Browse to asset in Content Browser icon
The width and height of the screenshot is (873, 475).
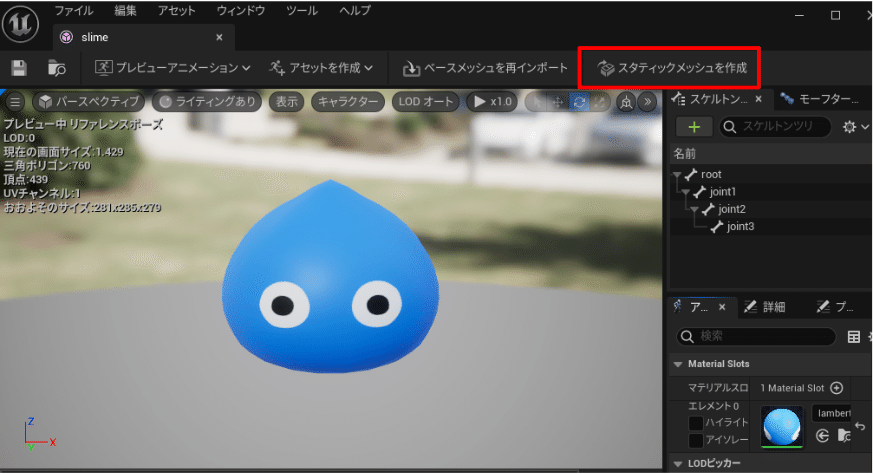(x=56, y=68)
